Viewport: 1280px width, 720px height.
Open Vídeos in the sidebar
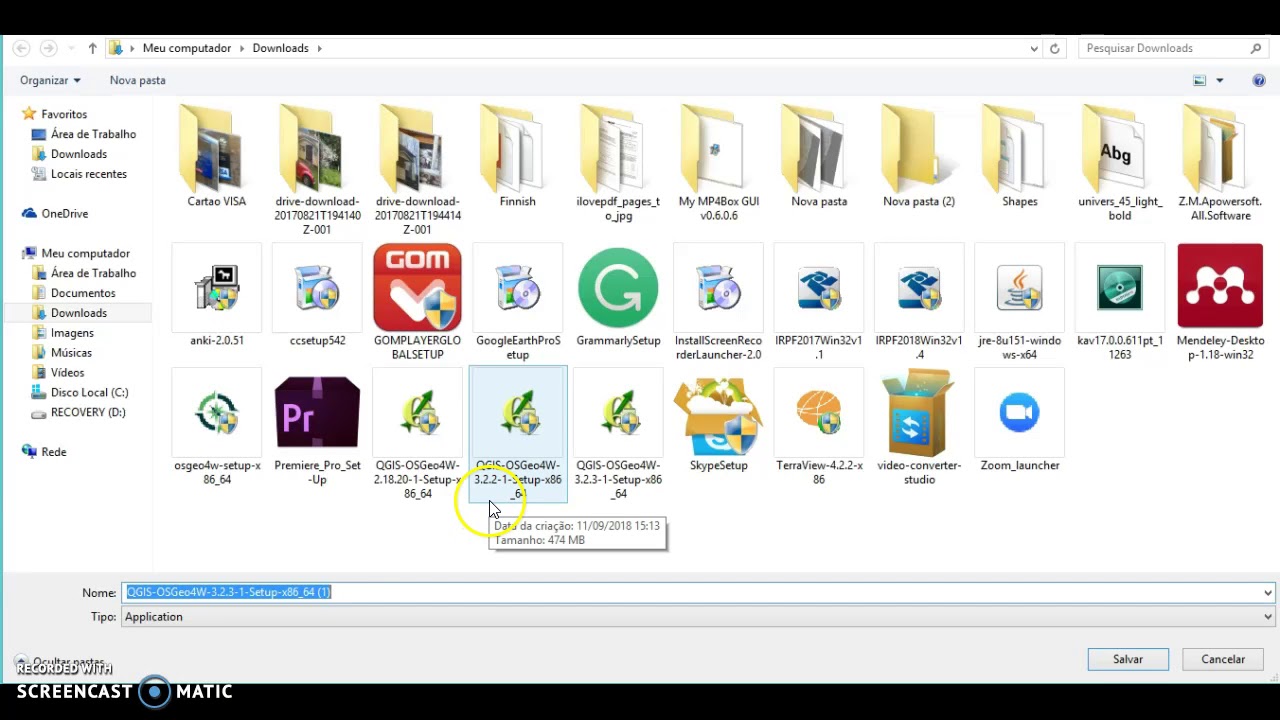[x=68, y=372]
